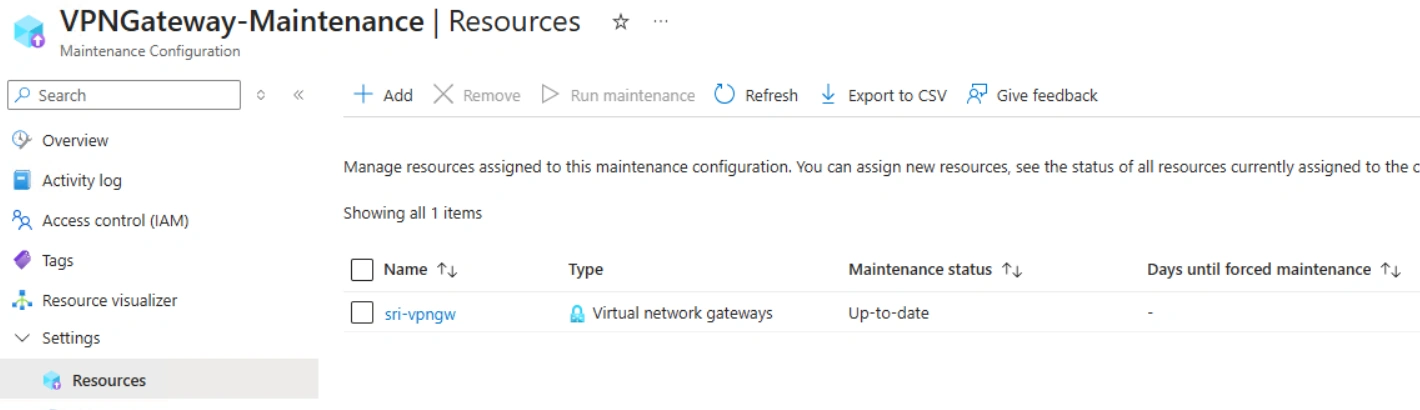The height and width of the screenshot is (410, 1420).
Task: Click the sidebar expand/collapse up-down arrows
Action: pyautogui.click(x=261, y=95)
